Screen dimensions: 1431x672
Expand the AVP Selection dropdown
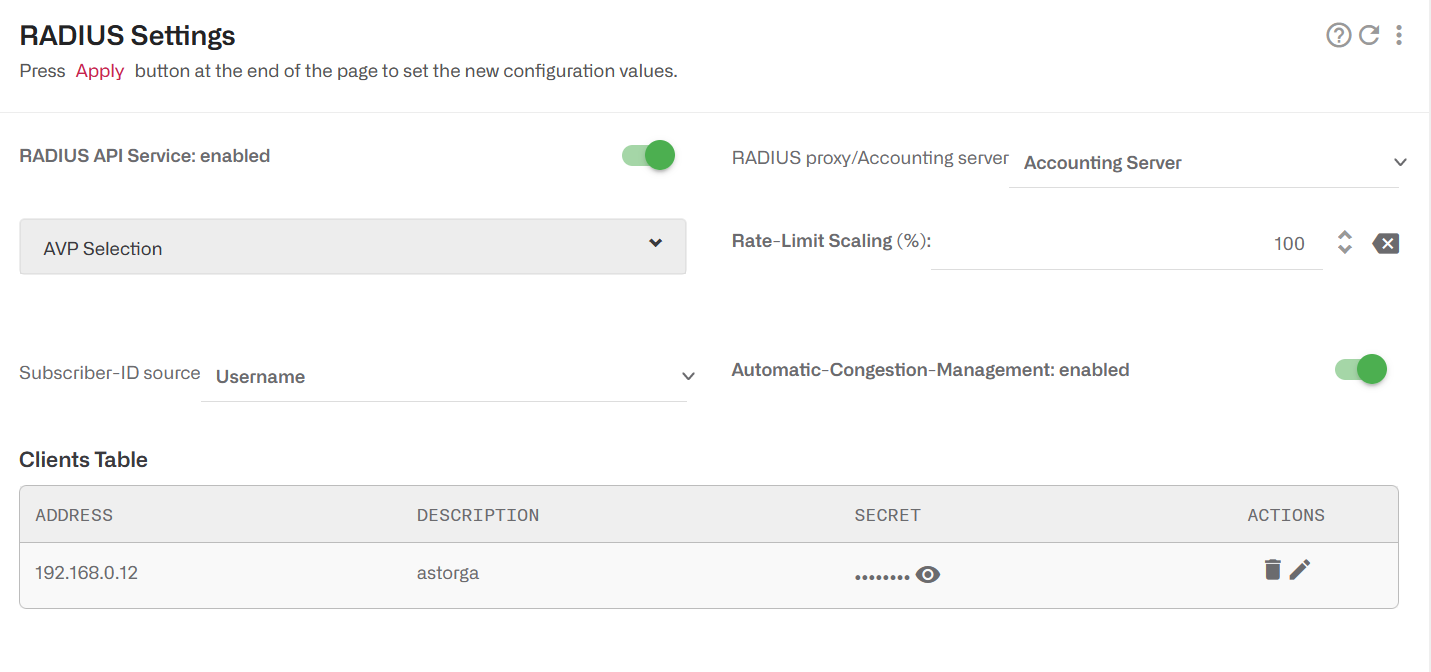[x=353, y=246]
